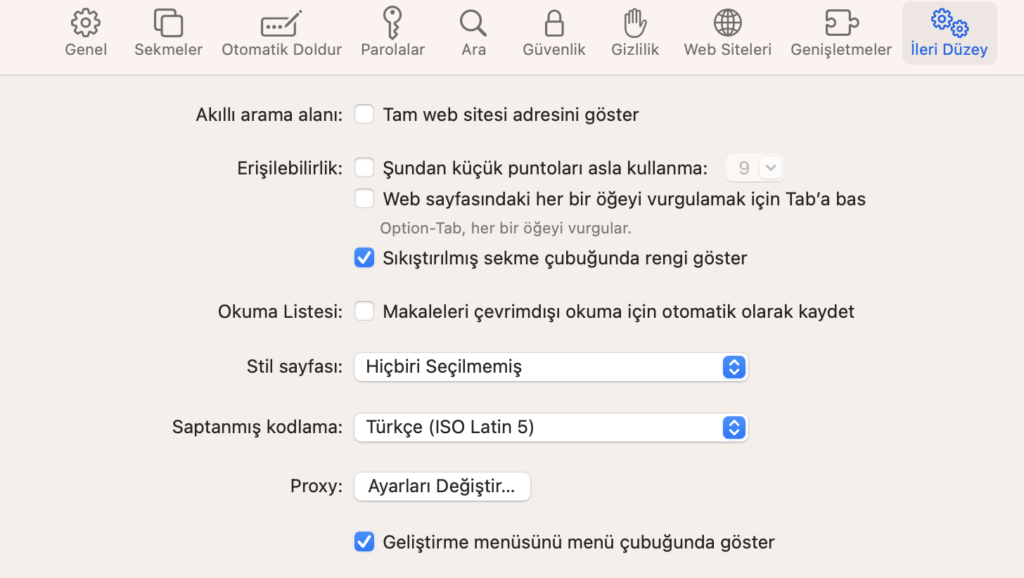The image size is (1024, 578).
Task: Open the Parolalar key icon
Action: pyautogui.click(x=393, y=30)
